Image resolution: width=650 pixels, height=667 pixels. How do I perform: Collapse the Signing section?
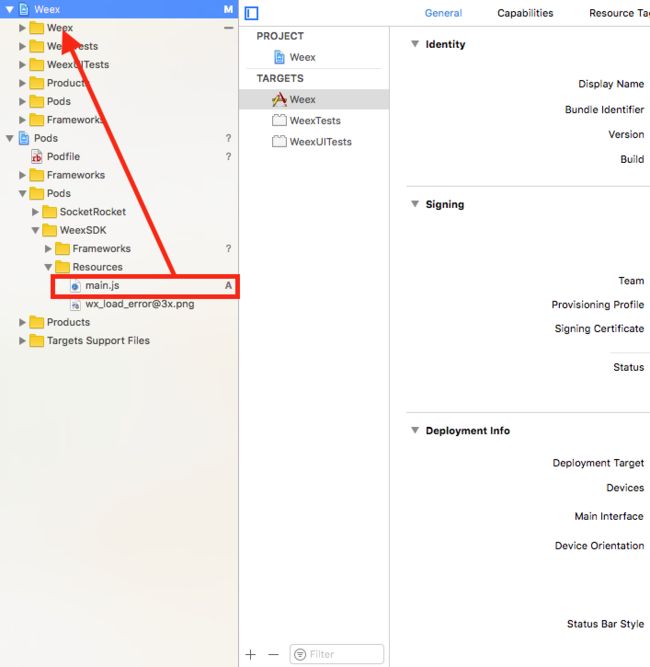pos(415,204)
